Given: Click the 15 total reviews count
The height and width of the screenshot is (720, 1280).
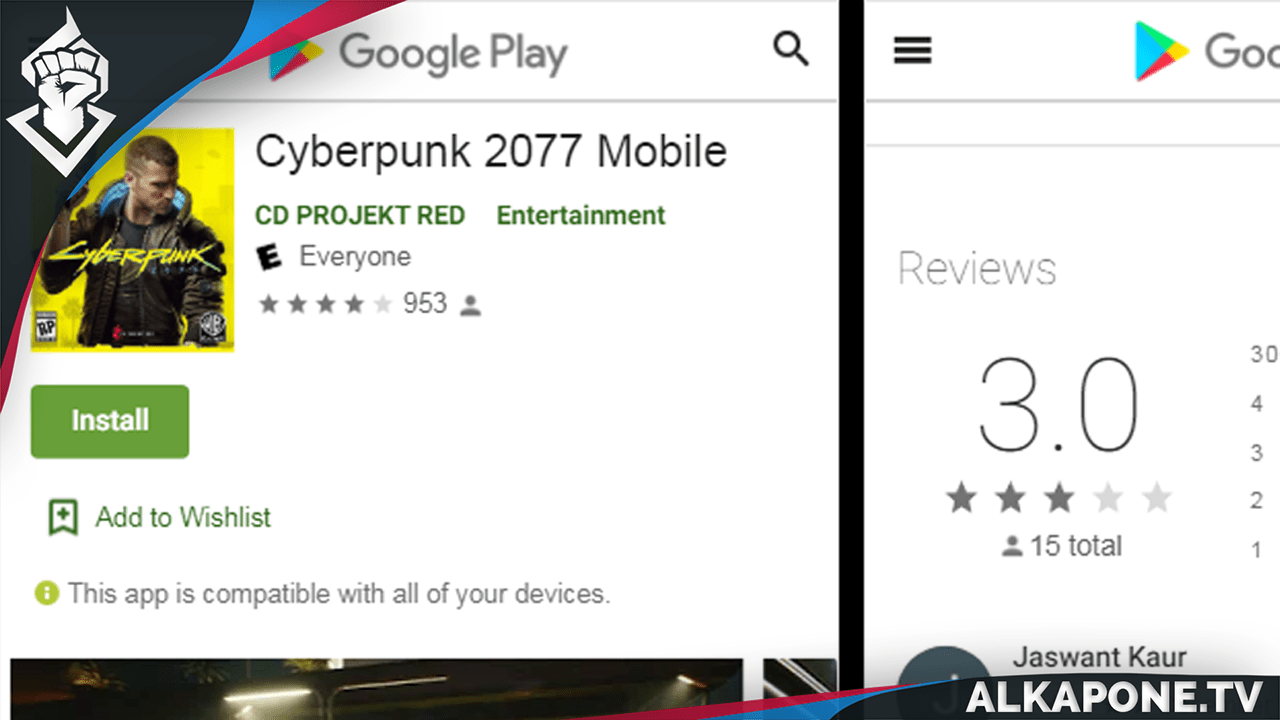Looking at the screenshot, I should 1062,546.
